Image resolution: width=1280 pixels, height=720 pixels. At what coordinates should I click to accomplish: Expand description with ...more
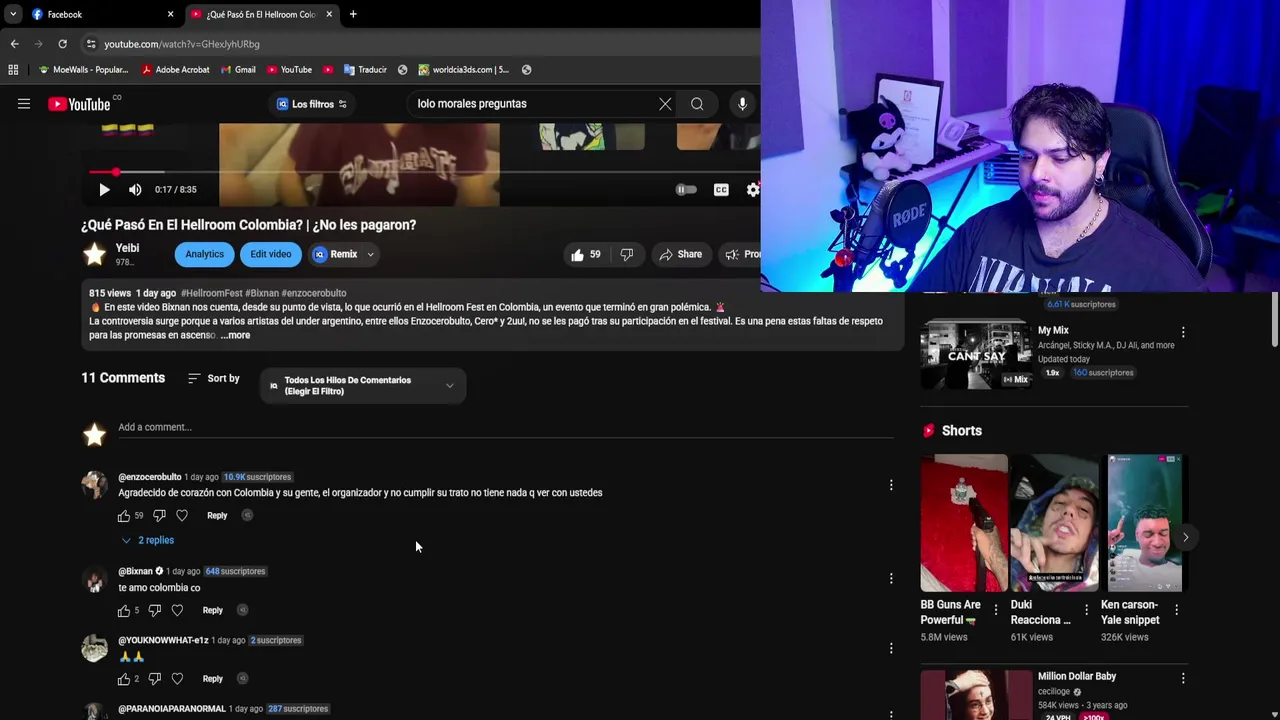(x=236, y=335)
